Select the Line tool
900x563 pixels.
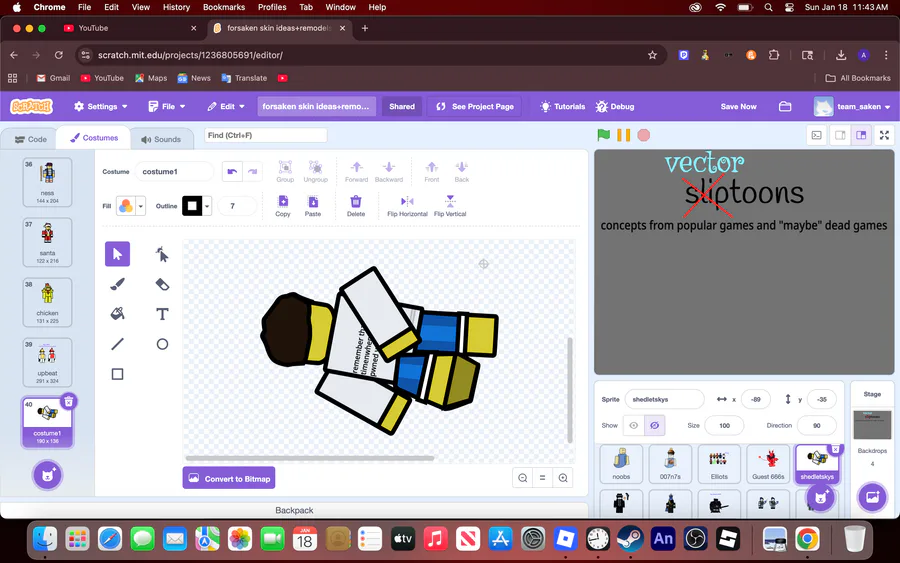pyautogui.click(x=117, y=344)
